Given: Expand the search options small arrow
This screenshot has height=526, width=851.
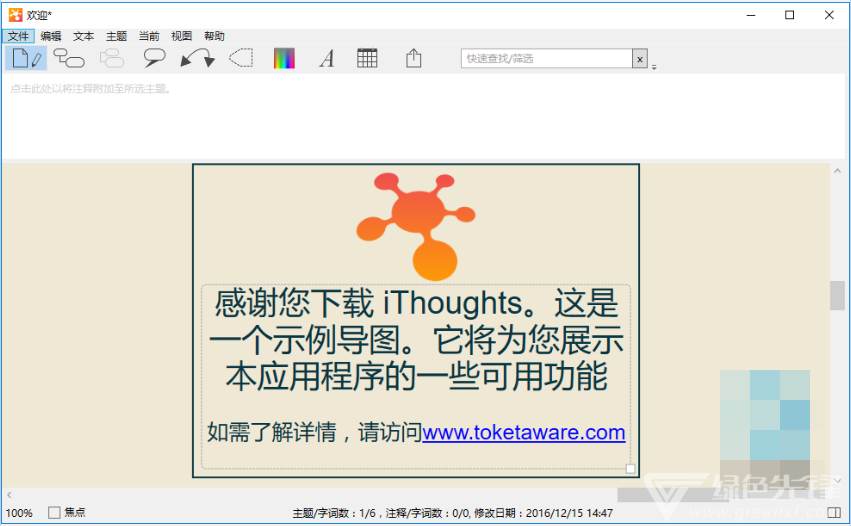Looking at the screenshot, I should click(x=654, y=67).
